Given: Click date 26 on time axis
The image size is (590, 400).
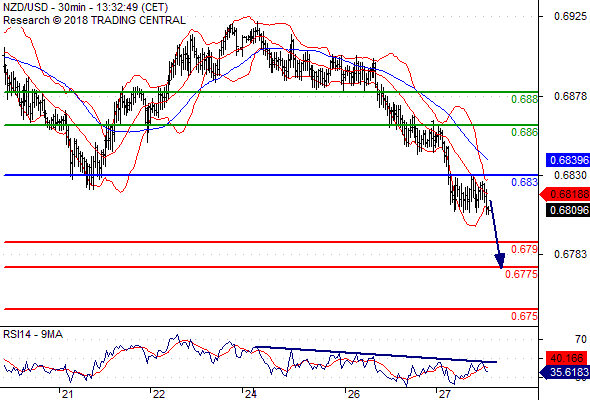Looking at the screenshot, I should (x=353, y=394).
